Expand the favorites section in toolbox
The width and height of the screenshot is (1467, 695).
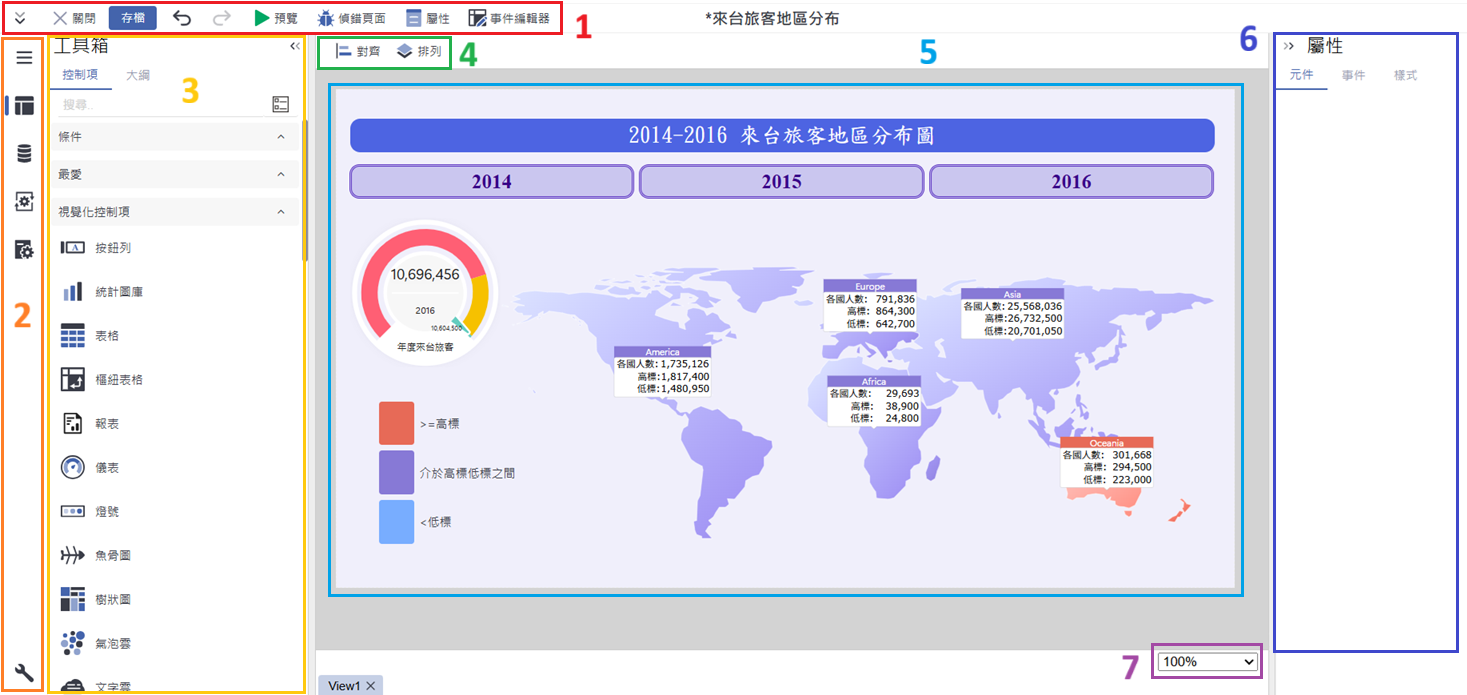point(280,174)
